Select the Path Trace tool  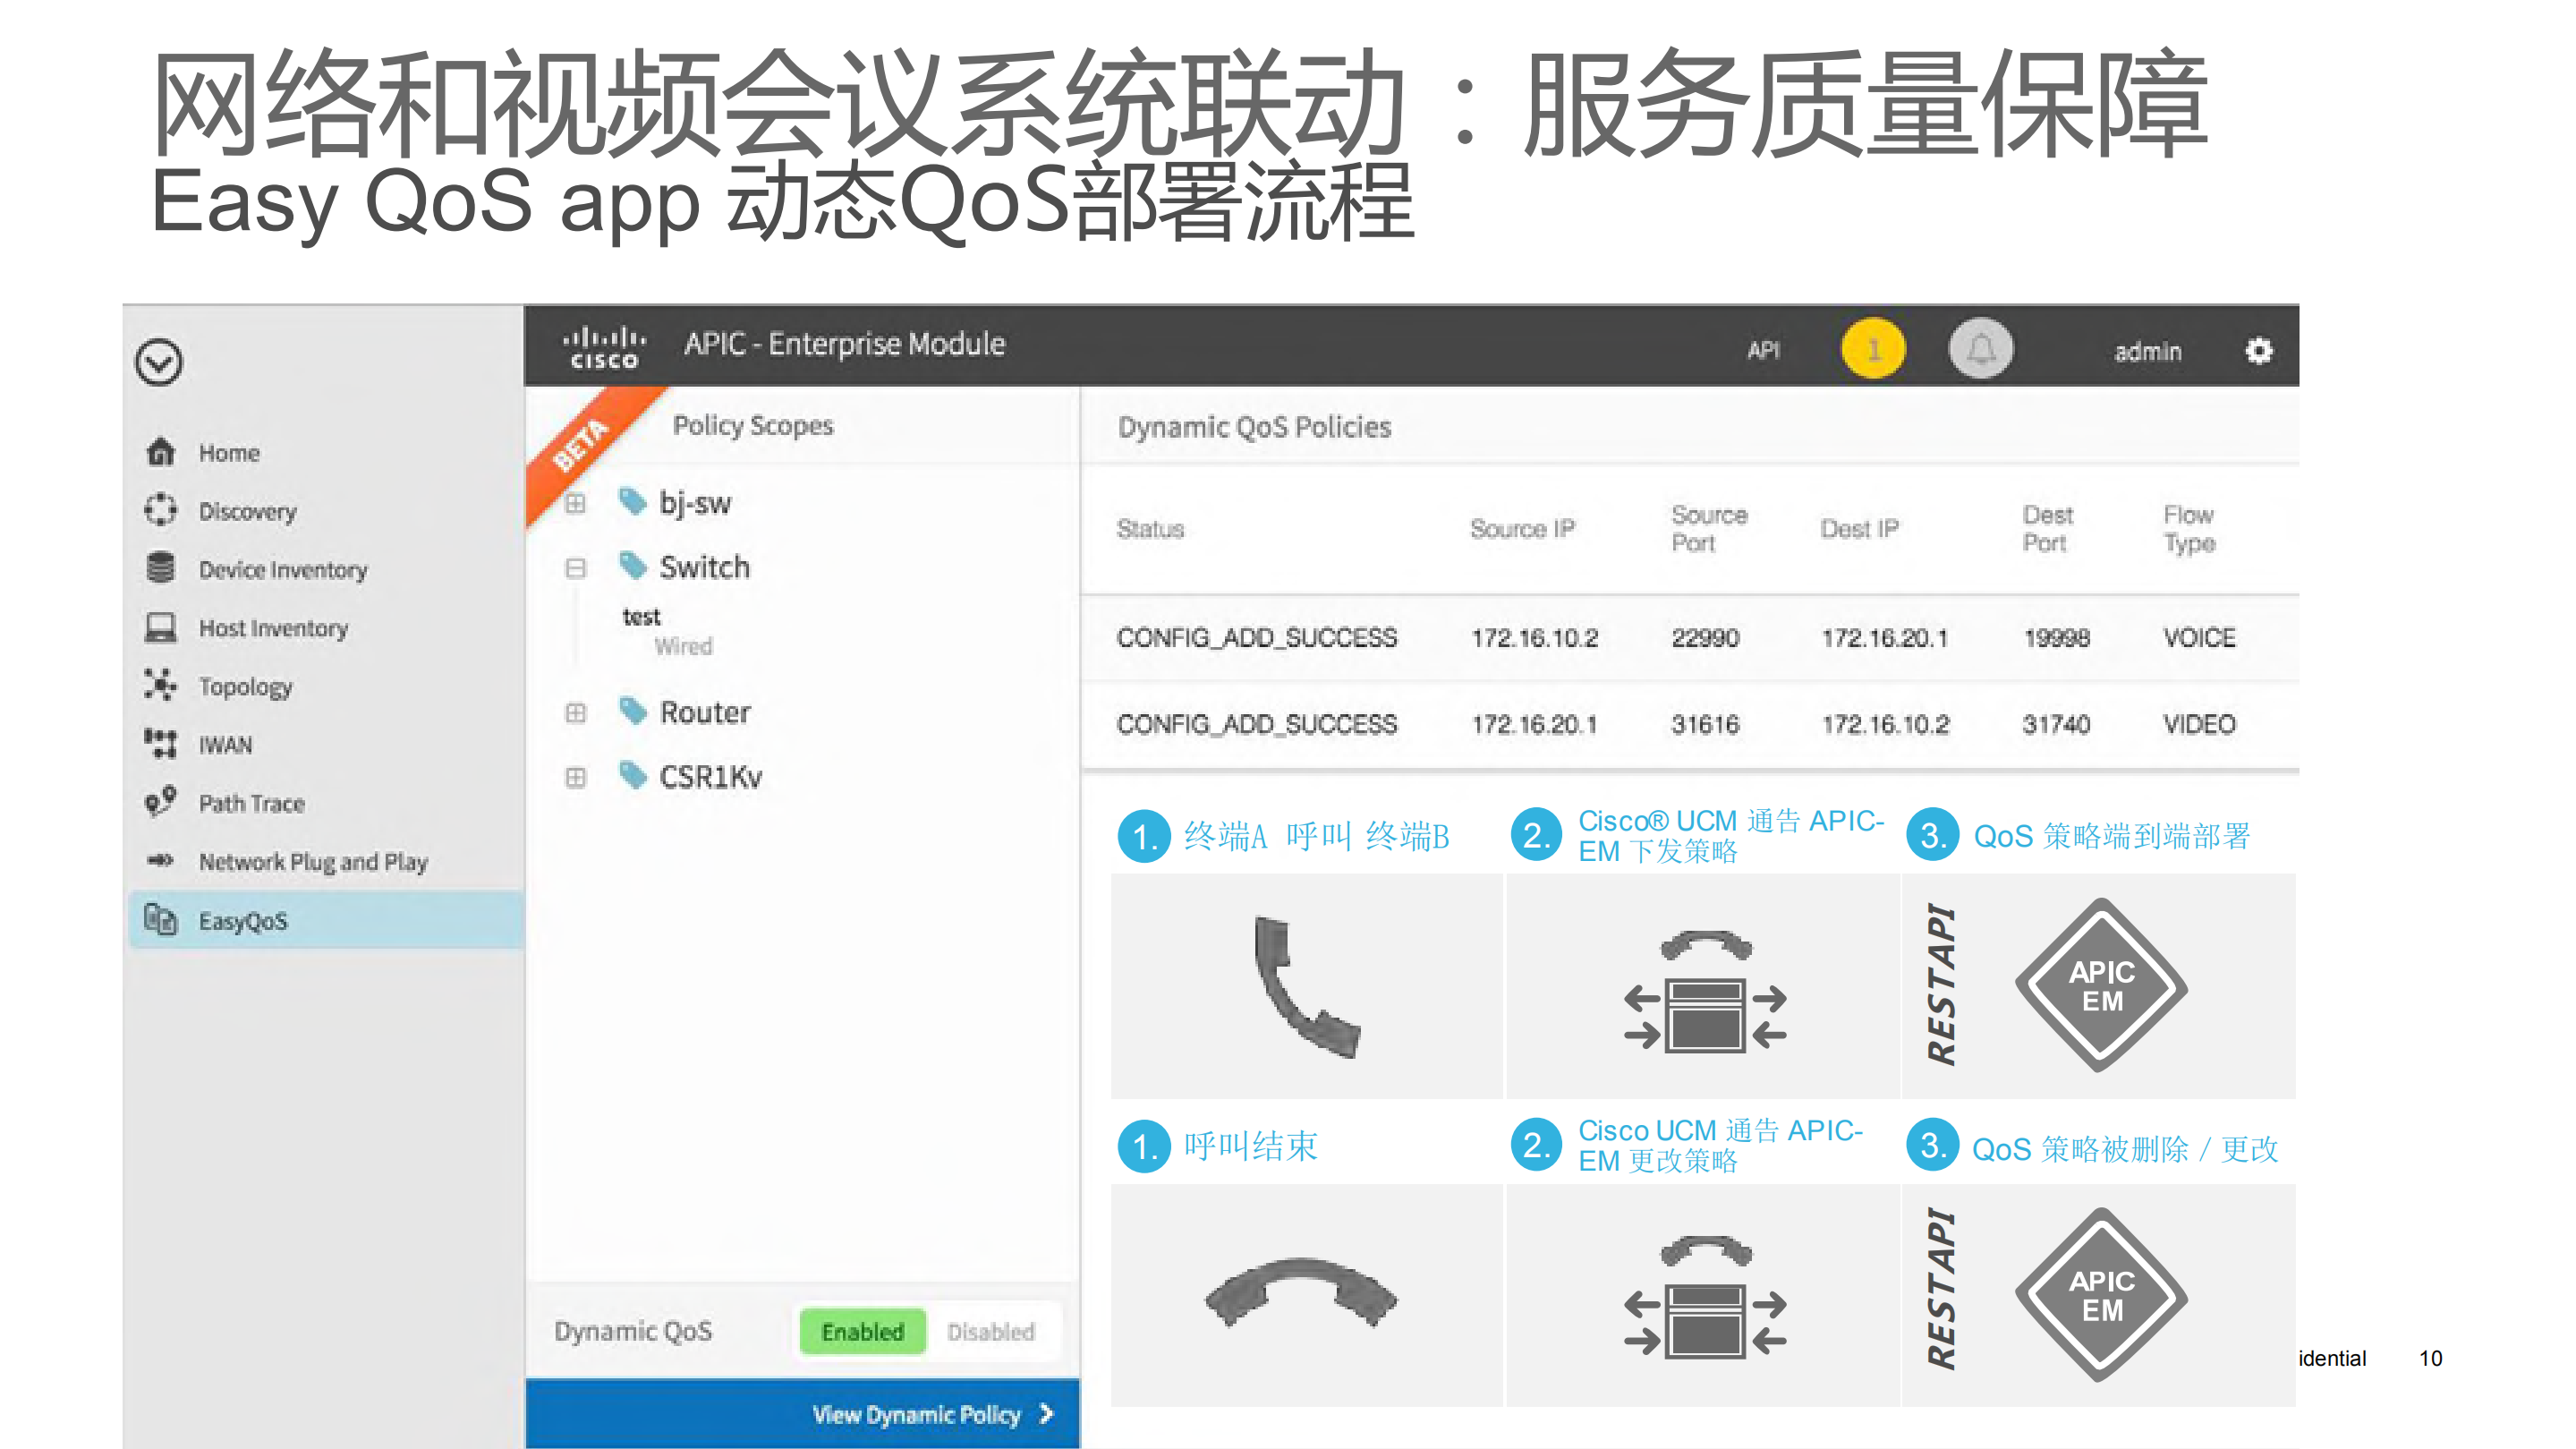coord(250,803)
